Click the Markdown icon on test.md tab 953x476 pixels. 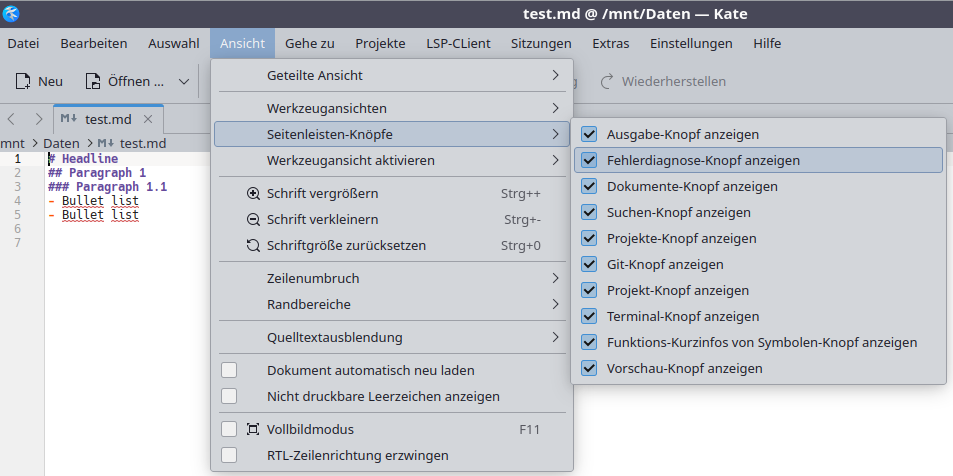point(69,119)
